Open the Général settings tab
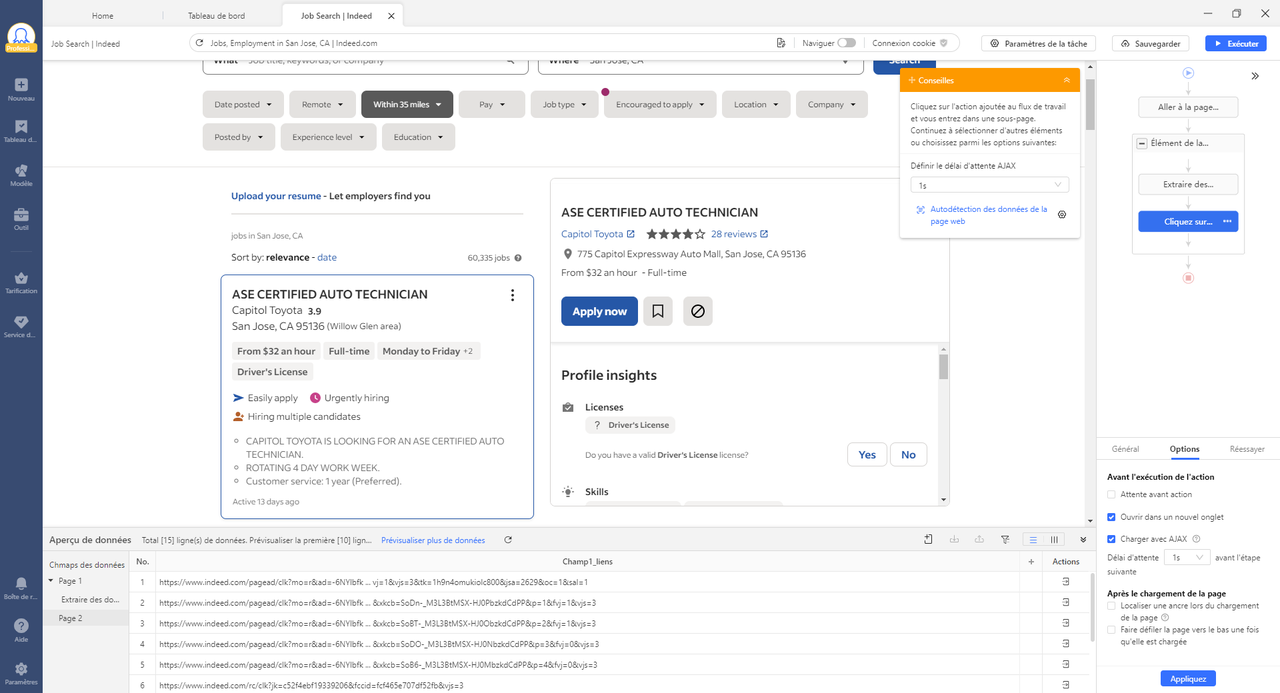 point(1125,449)
